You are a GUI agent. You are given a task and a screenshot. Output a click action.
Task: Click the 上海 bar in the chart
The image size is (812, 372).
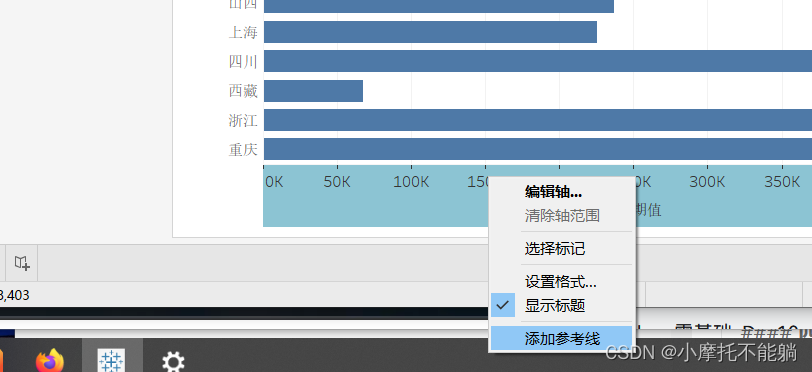point(430,32)
